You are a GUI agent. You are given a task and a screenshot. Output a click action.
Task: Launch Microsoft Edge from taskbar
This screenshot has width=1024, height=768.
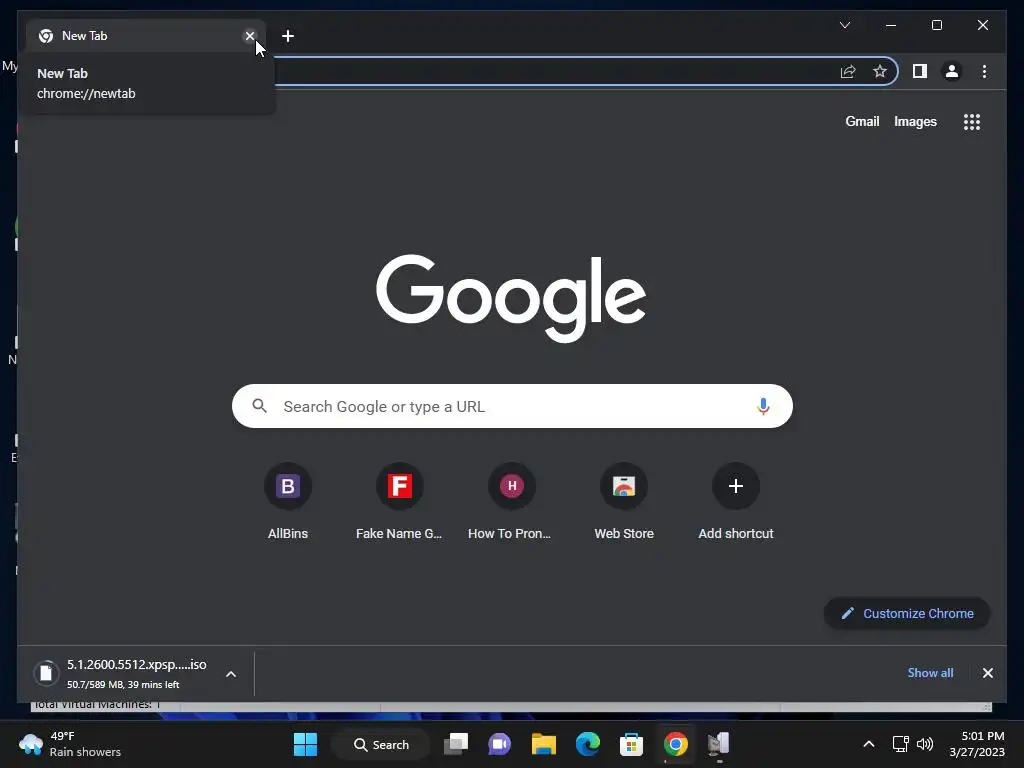(x=588, y=744)
